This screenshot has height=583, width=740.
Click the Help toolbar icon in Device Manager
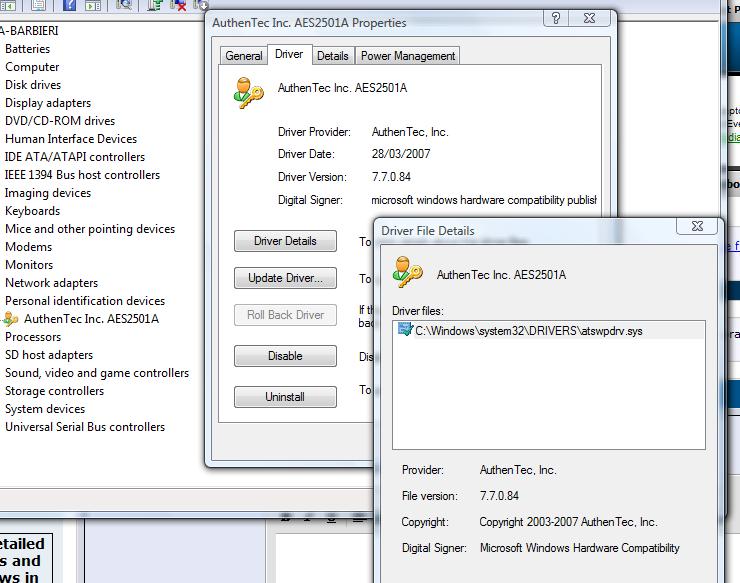(x=69, y=5)
